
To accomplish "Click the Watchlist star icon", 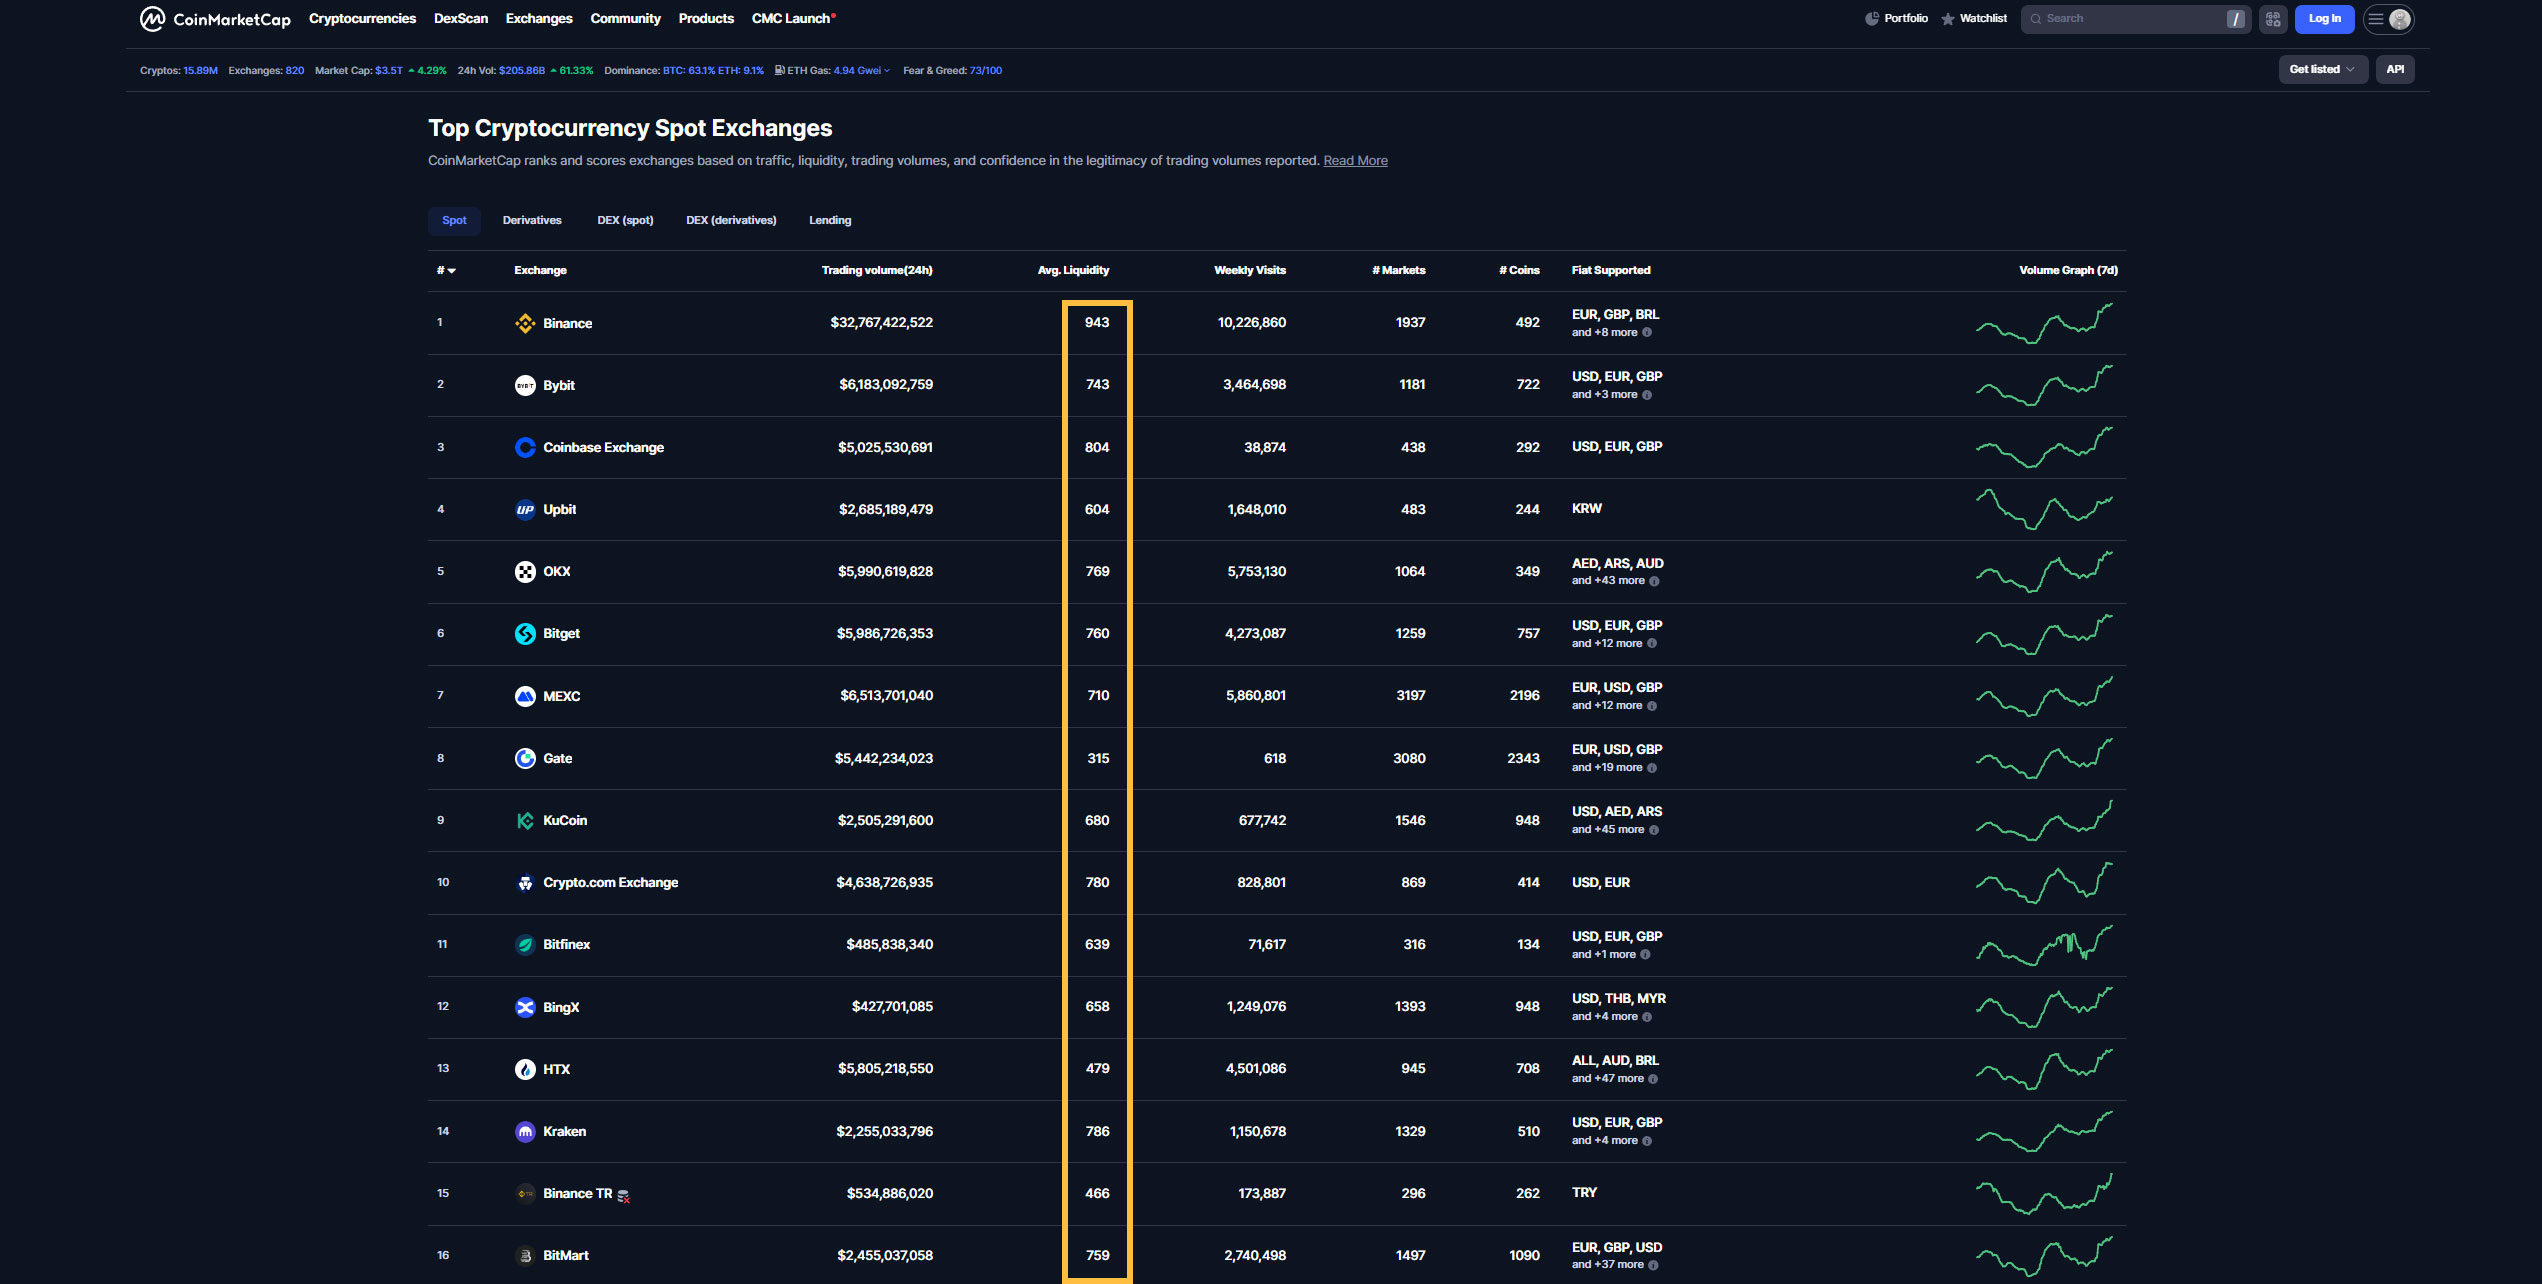I will (x=1947, y=18).
